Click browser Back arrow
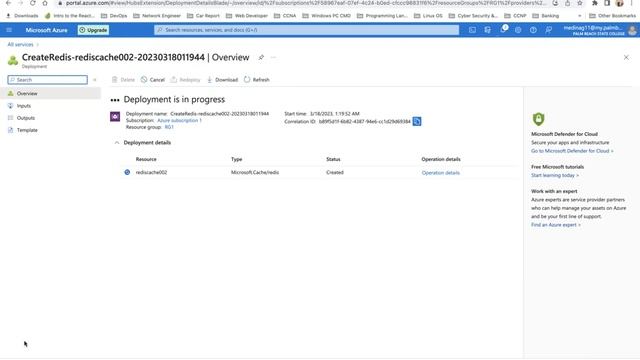The width and height of the screenshot is (640, 360). click(x=8, y=3)
